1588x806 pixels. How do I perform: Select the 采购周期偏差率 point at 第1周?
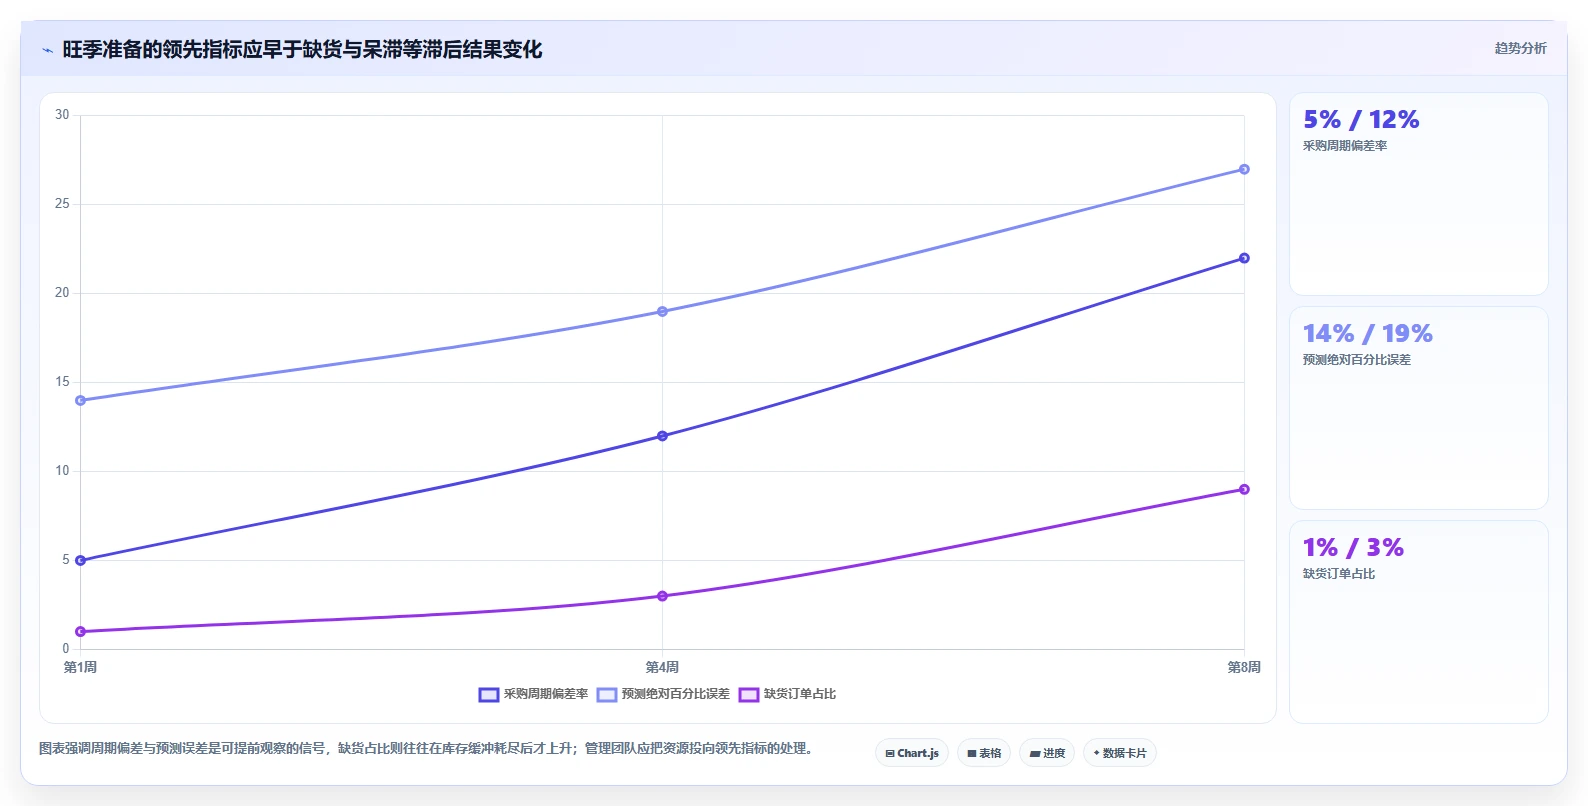click(x=80, y=560)
